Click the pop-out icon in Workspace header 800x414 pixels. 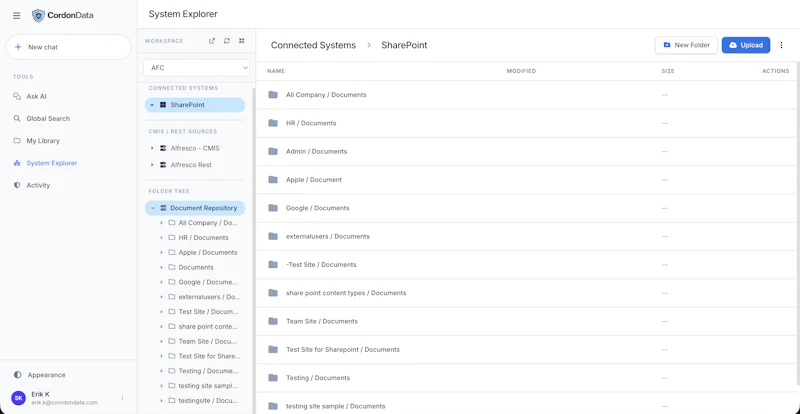point(212,41)
